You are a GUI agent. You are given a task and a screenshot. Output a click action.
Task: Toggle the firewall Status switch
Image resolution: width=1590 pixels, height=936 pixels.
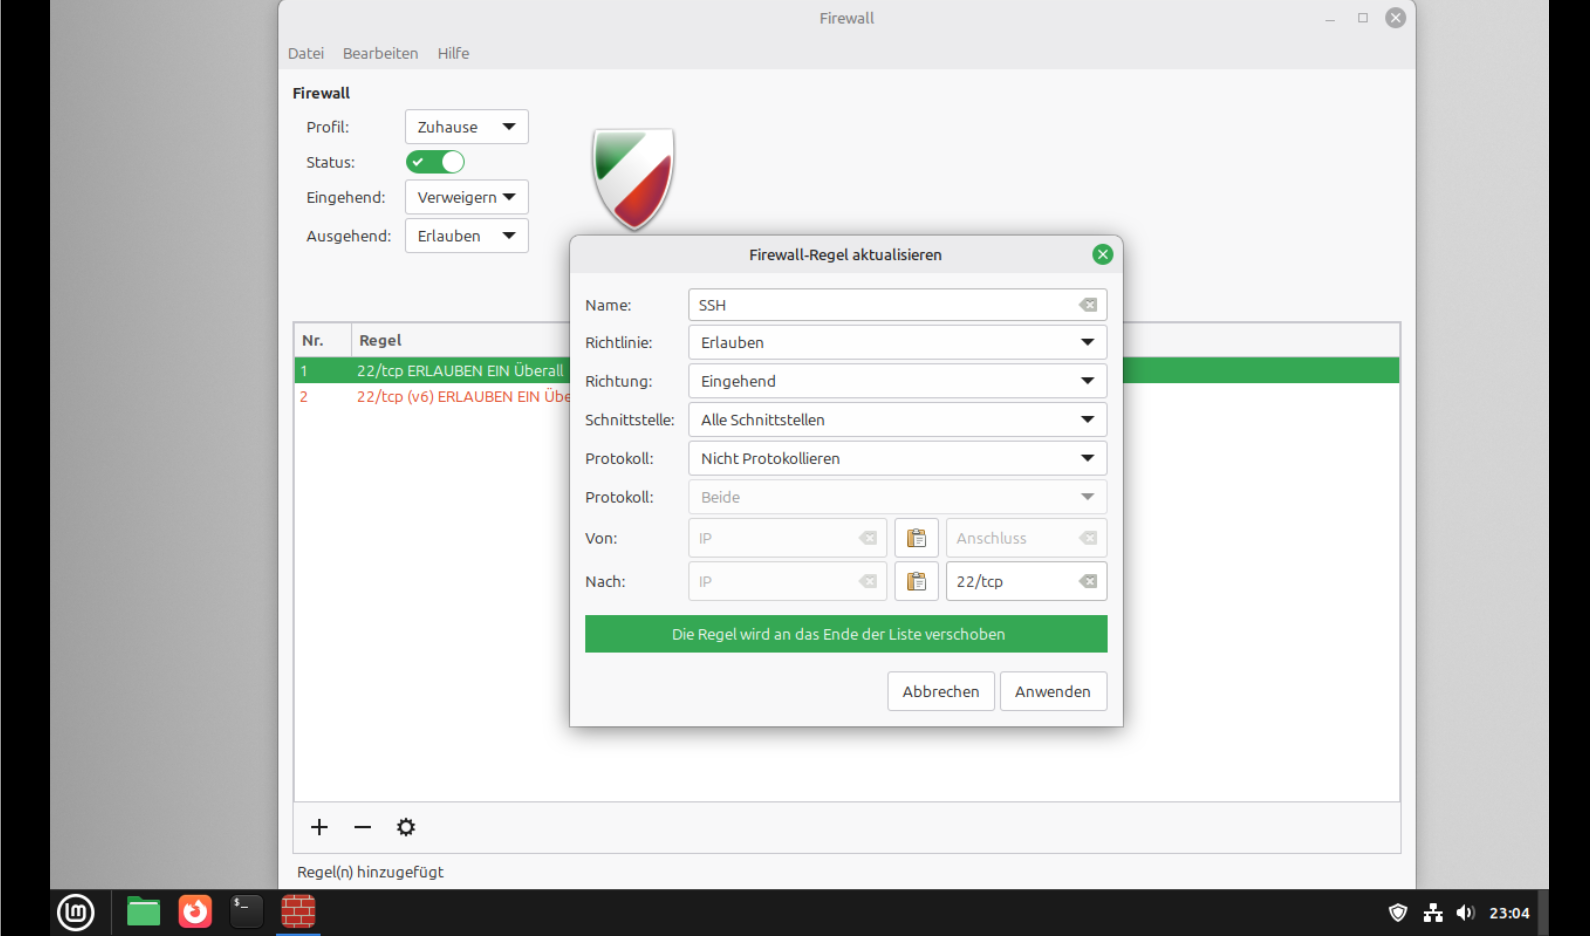click(x=435, y=162)
